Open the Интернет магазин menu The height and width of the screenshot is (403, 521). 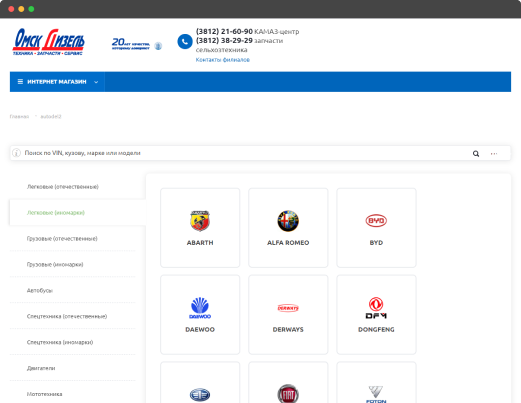[57, 82]
